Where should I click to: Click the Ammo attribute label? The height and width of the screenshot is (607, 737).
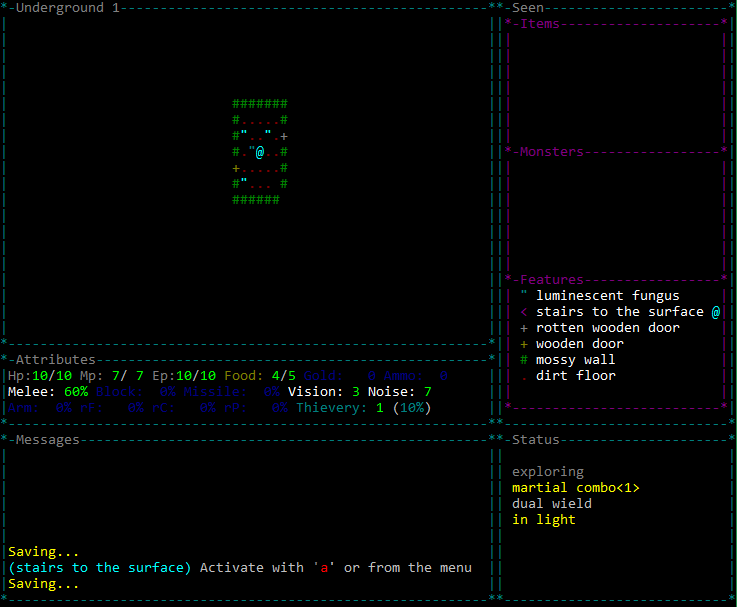(x=403, y=376)
